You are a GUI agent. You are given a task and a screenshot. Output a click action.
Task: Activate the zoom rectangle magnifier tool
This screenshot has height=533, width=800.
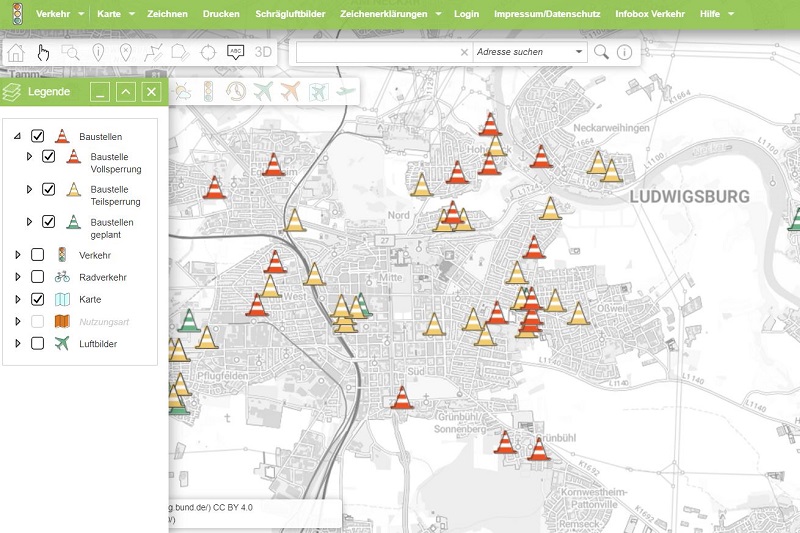pos(71,53)
